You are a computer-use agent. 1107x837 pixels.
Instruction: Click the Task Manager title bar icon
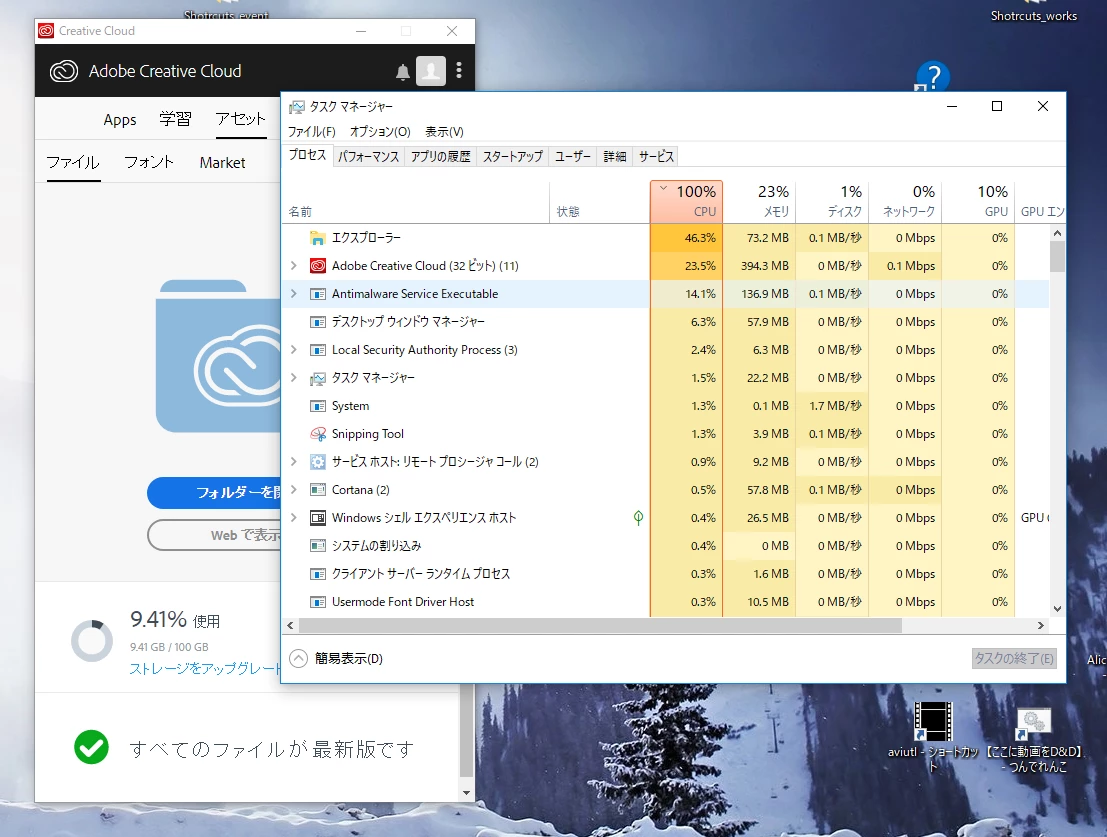297,107
